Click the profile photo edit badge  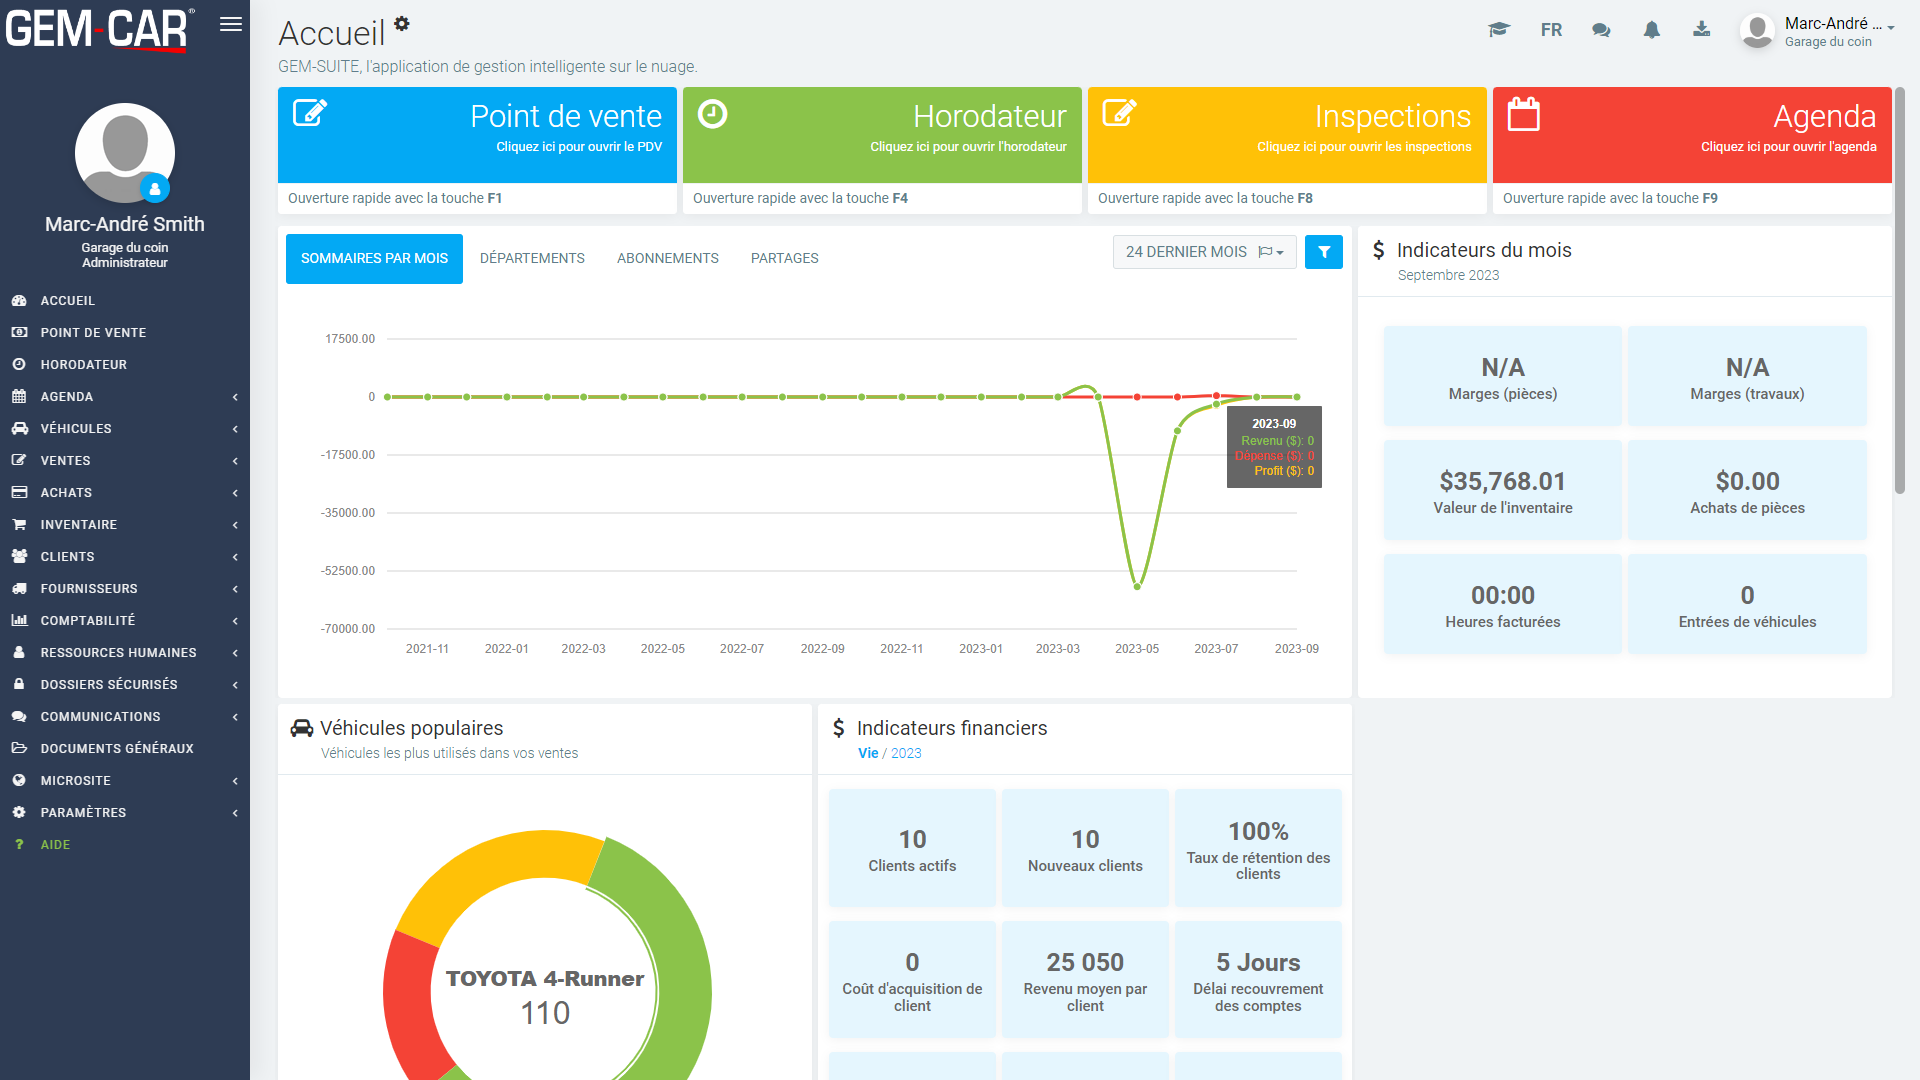coord(155,188)
